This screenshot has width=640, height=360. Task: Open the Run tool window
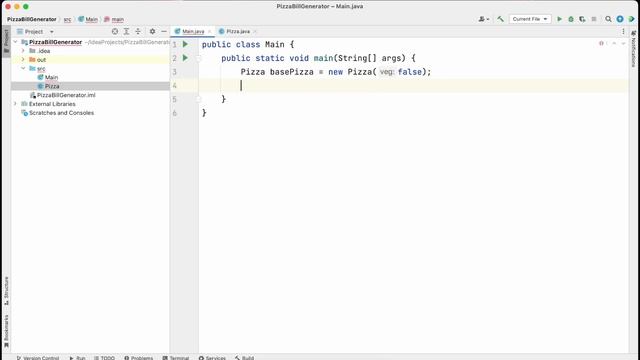77,358
